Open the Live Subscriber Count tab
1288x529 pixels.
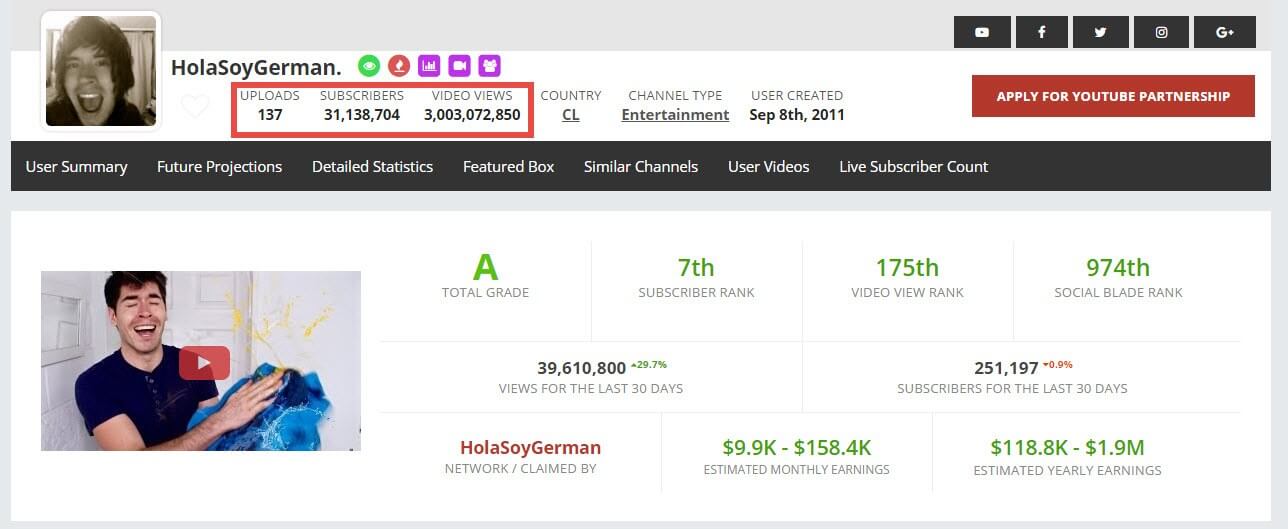914,166
